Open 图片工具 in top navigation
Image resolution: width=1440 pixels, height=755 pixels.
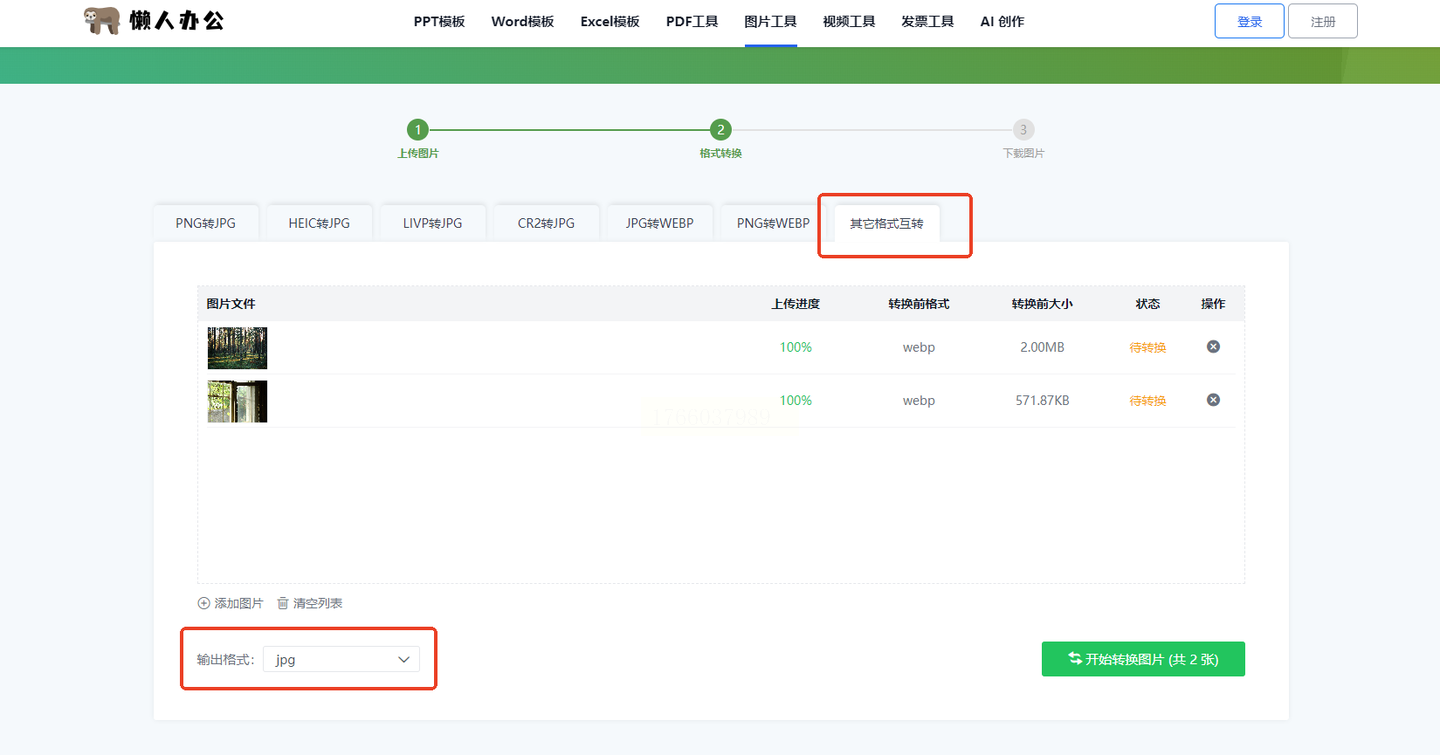click(771, 22)
